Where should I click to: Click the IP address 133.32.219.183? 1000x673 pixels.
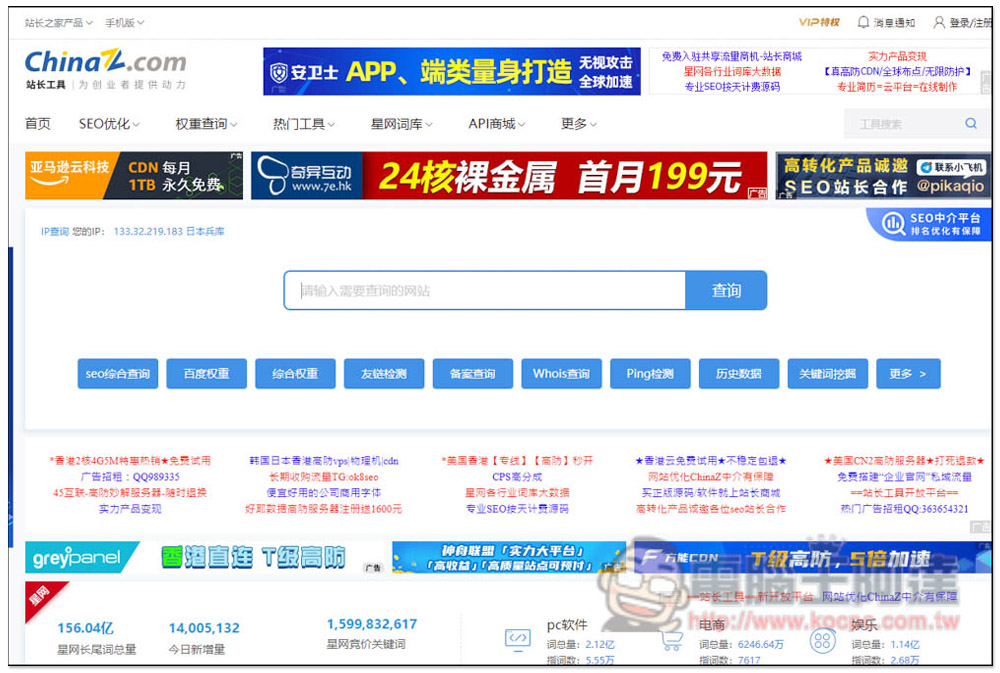click(x=148, y=232)
